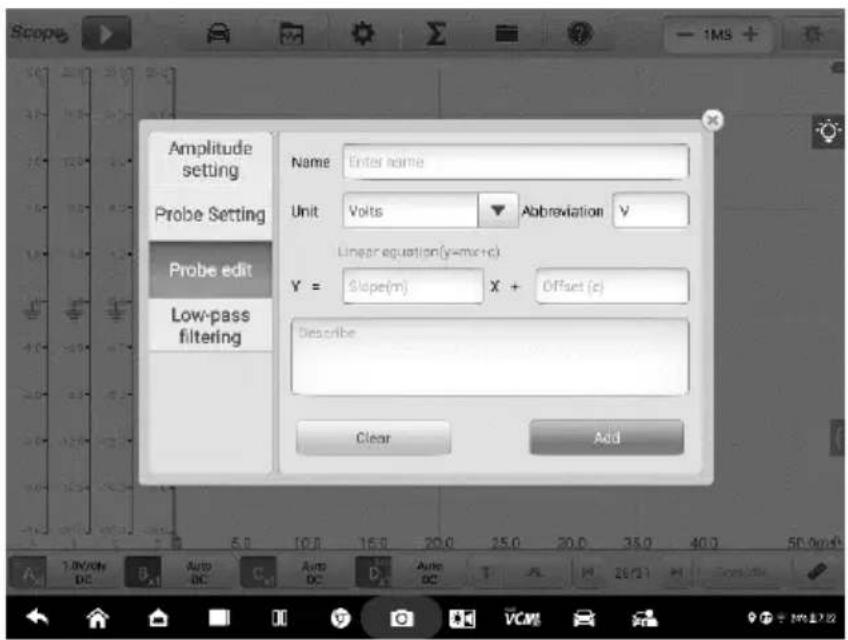Screen dimensions: 848x640
Task: Tap the Android back arrow
Action: (37, 617)
